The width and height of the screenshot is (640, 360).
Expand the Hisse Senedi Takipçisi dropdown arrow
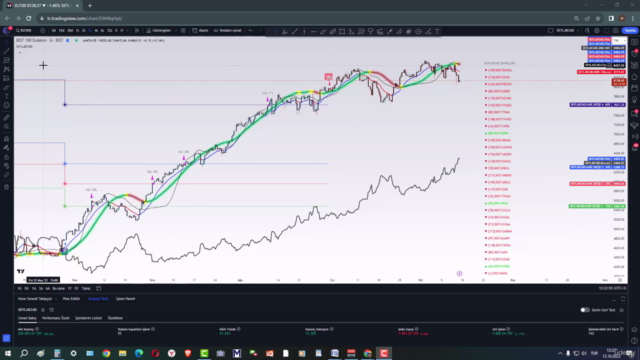point(56,299)
